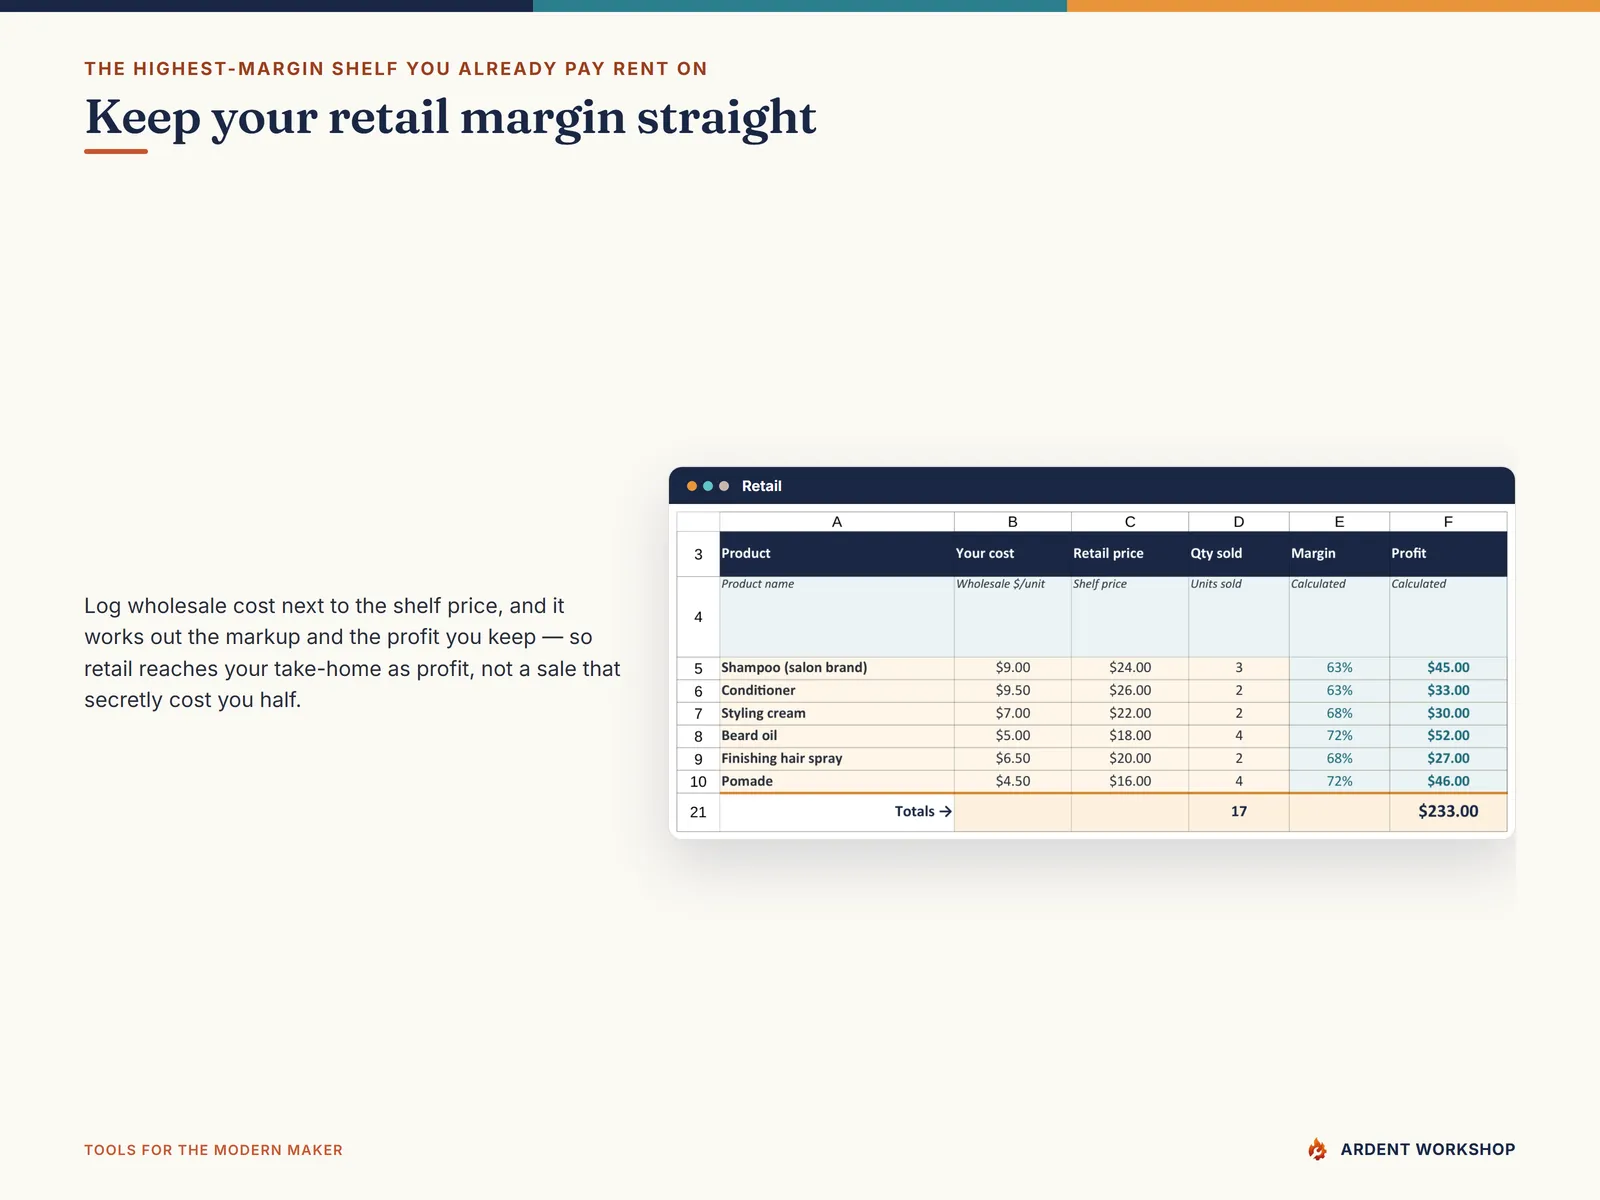The height and width of the screenshot is (1200, 1600).
Task: Click the Qty sold header cell
Action: [x=1239, y=554]
